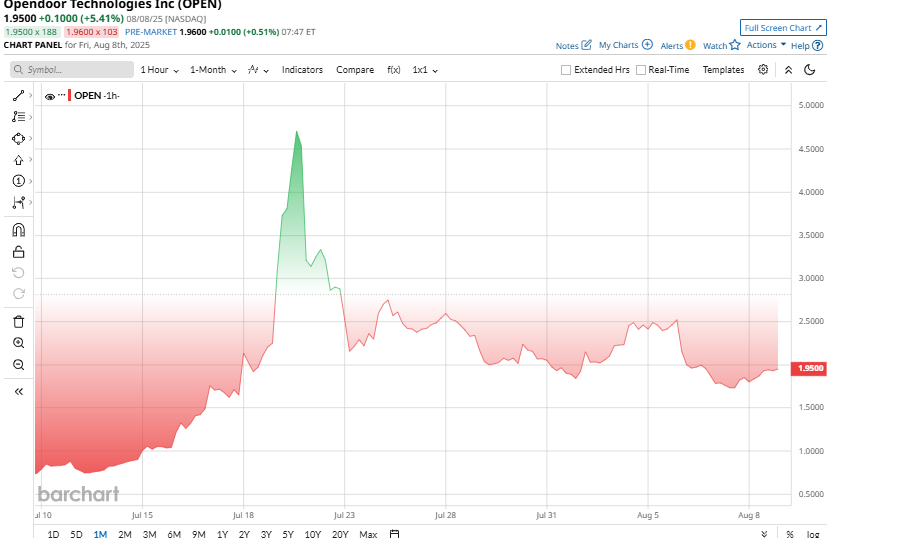Select the 5D time range tab
The width and height of the screenshot is (904, 538).
76,534
